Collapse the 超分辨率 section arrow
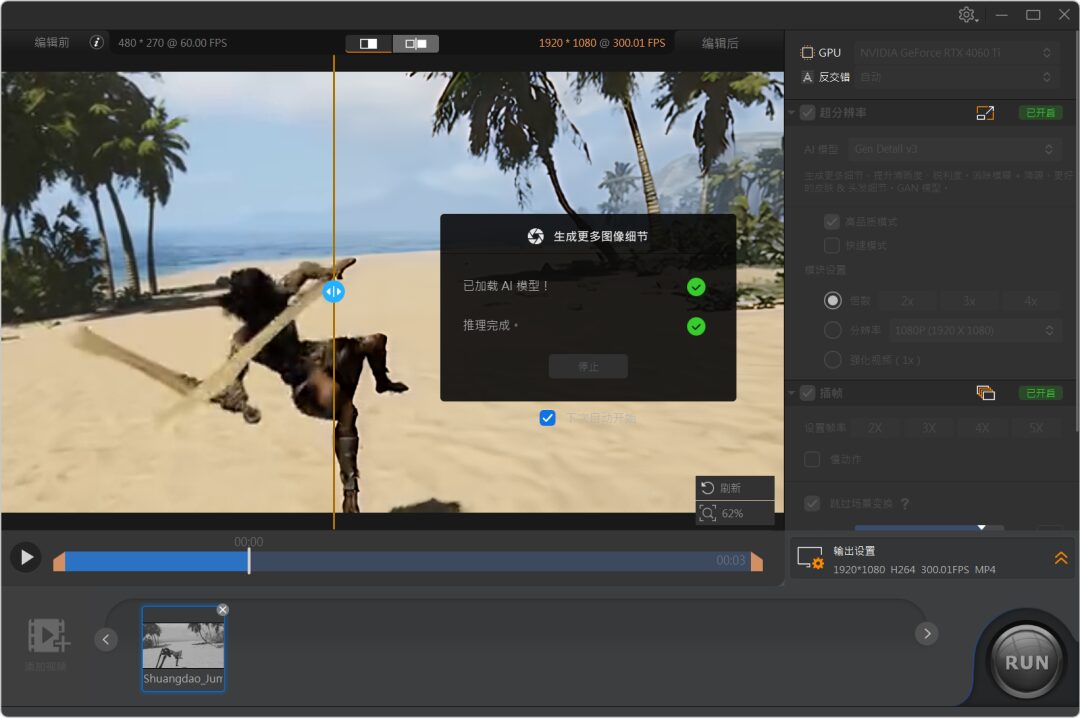 click(792, 113)
